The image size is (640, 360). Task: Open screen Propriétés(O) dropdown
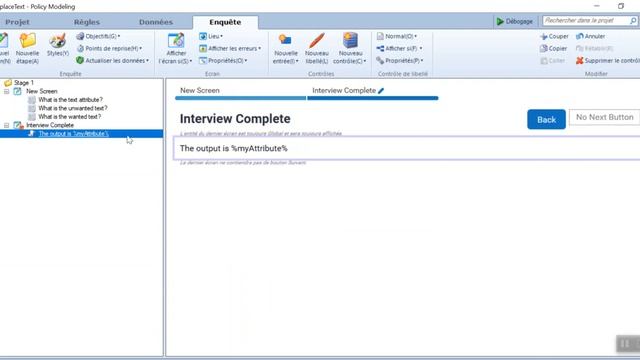(223, 60)
